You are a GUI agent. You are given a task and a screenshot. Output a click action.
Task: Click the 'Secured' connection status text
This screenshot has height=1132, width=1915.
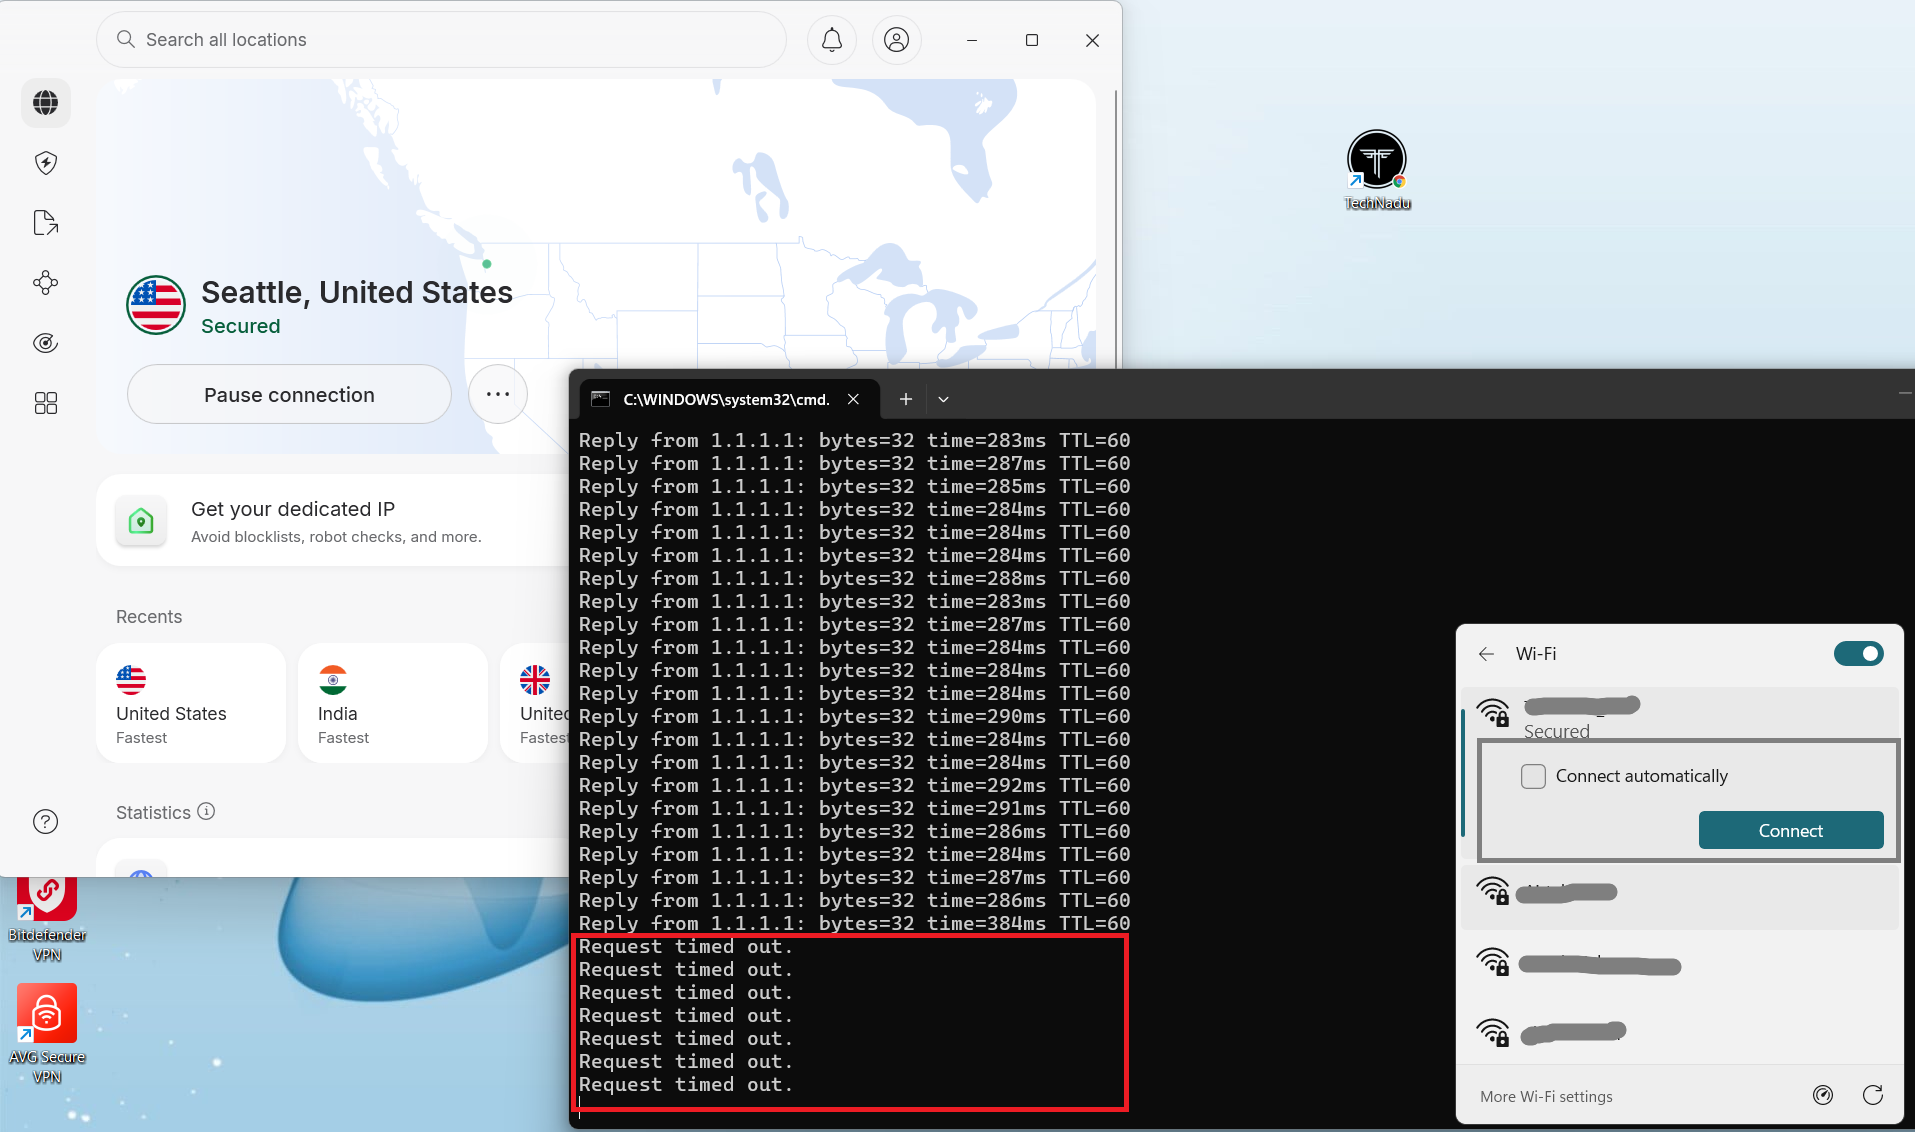tap(241, 326)
